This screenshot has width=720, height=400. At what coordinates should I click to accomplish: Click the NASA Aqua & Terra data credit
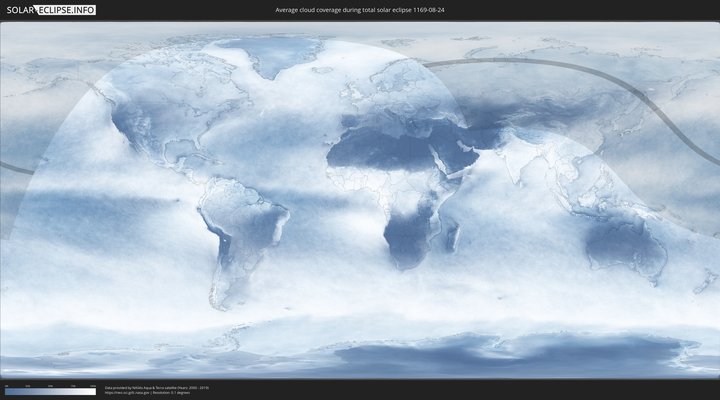(156, 387)
